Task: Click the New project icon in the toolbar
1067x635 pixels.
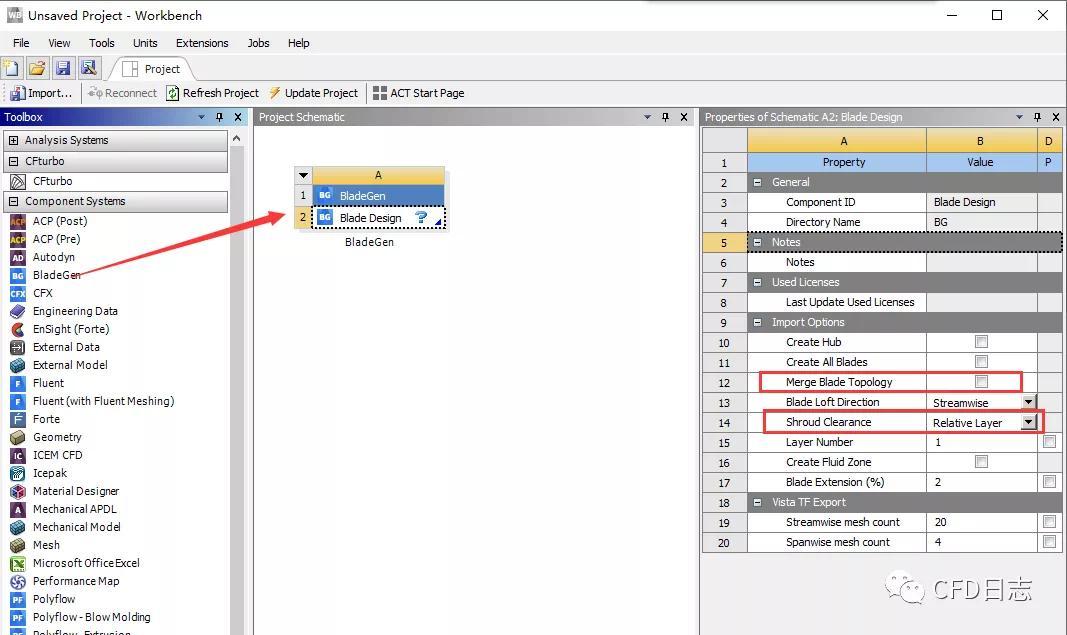Action: 11,68
